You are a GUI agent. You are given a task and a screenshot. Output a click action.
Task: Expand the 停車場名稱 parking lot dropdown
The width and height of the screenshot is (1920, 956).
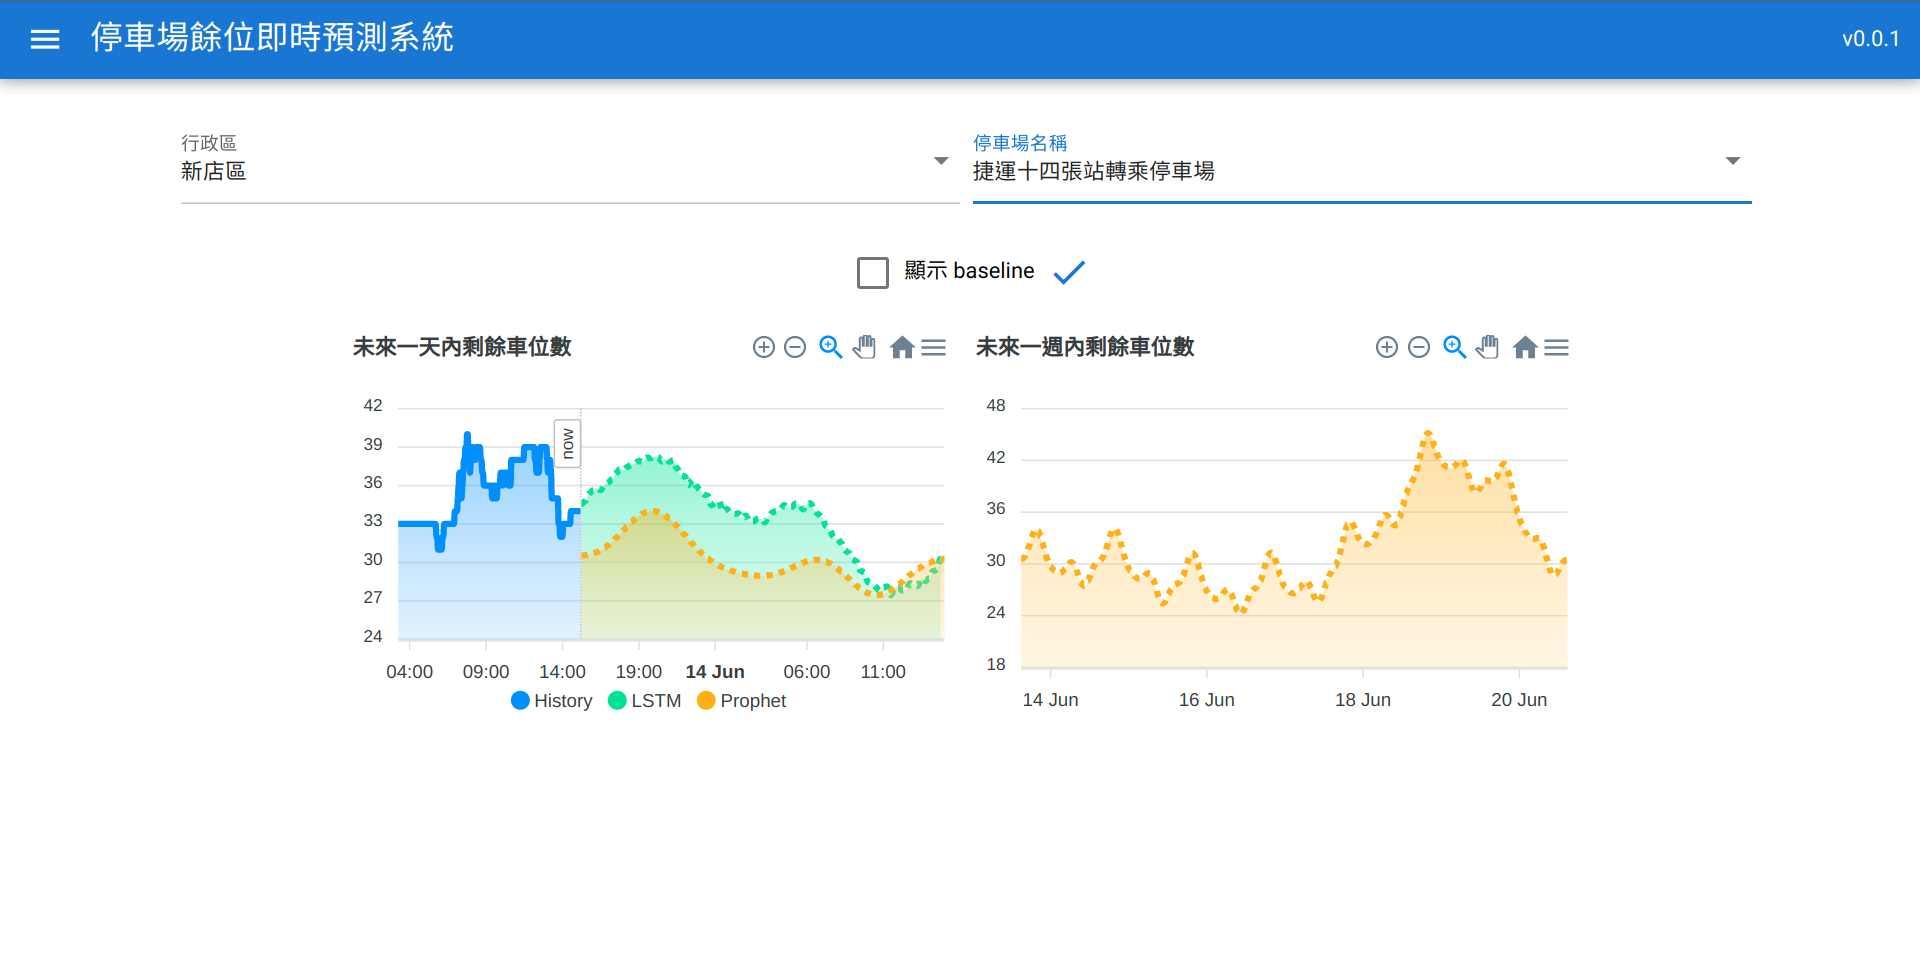coord(1733,161)
